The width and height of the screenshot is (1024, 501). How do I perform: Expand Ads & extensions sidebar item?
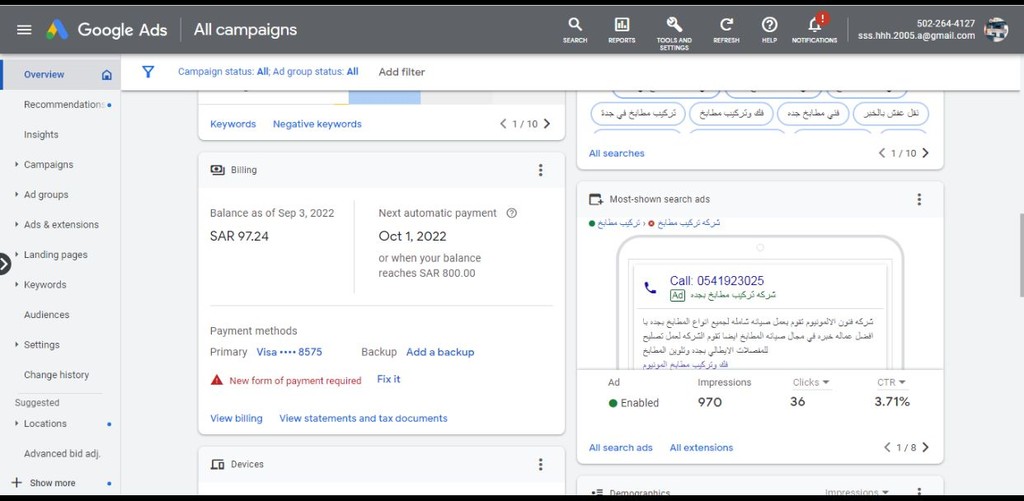[16, 225]
